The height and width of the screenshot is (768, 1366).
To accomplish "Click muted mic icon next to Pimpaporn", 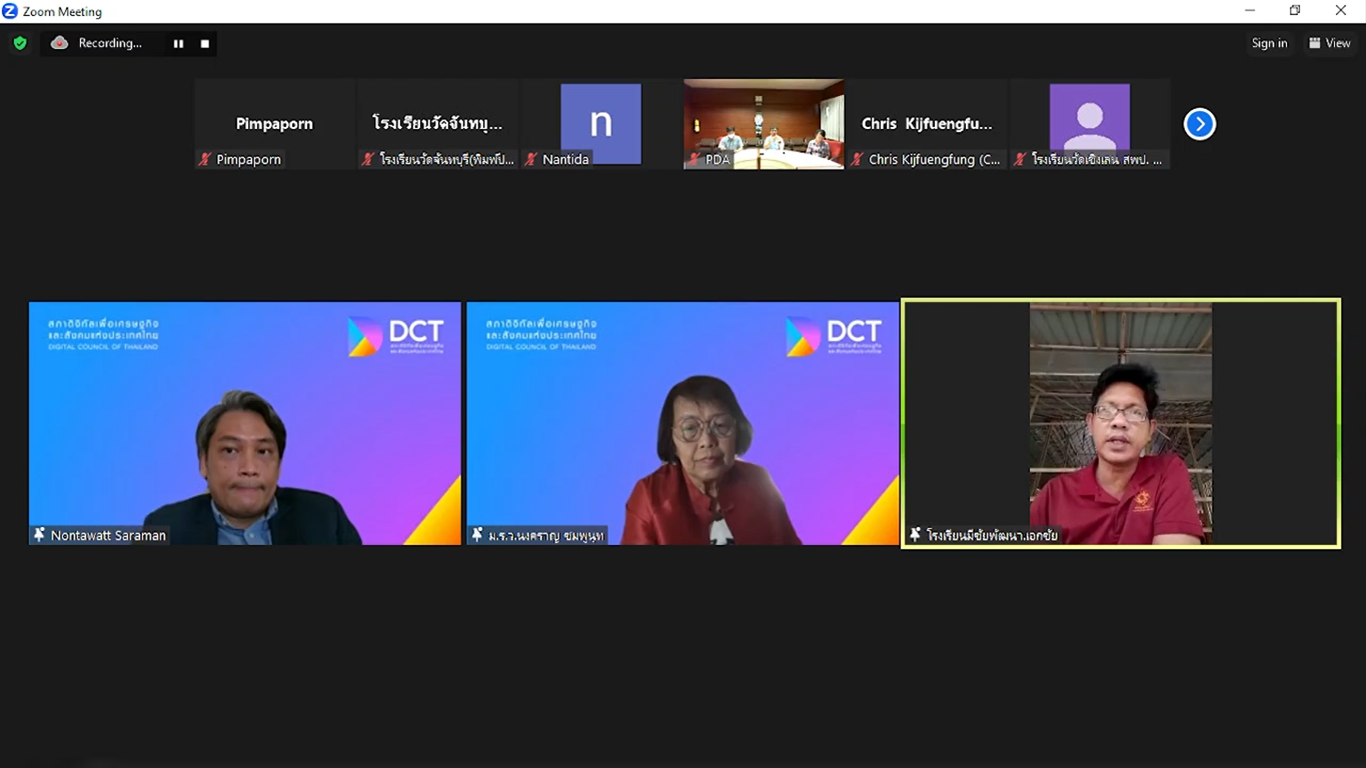I will [x=205, y=160].
